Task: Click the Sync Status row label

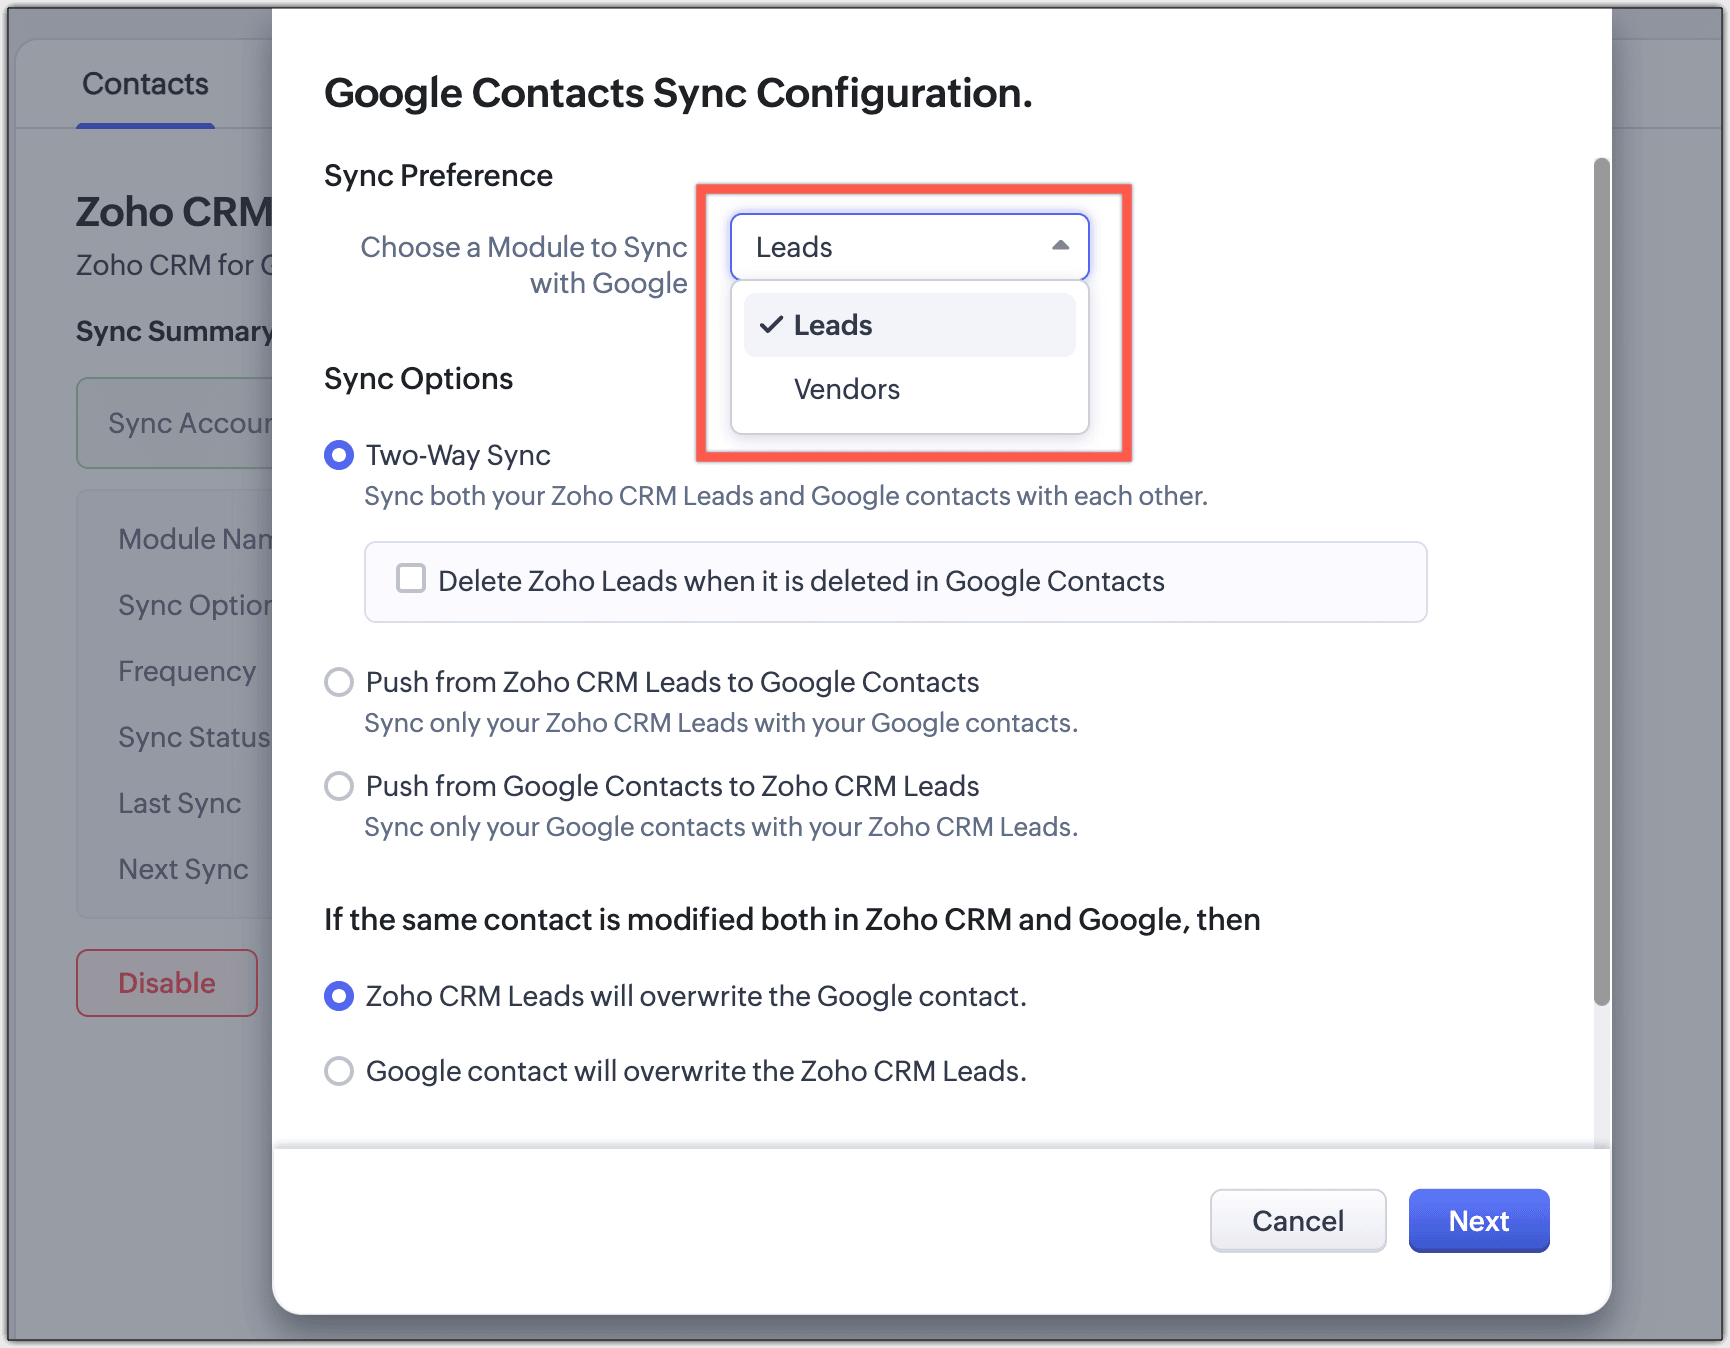Action: 194,737
